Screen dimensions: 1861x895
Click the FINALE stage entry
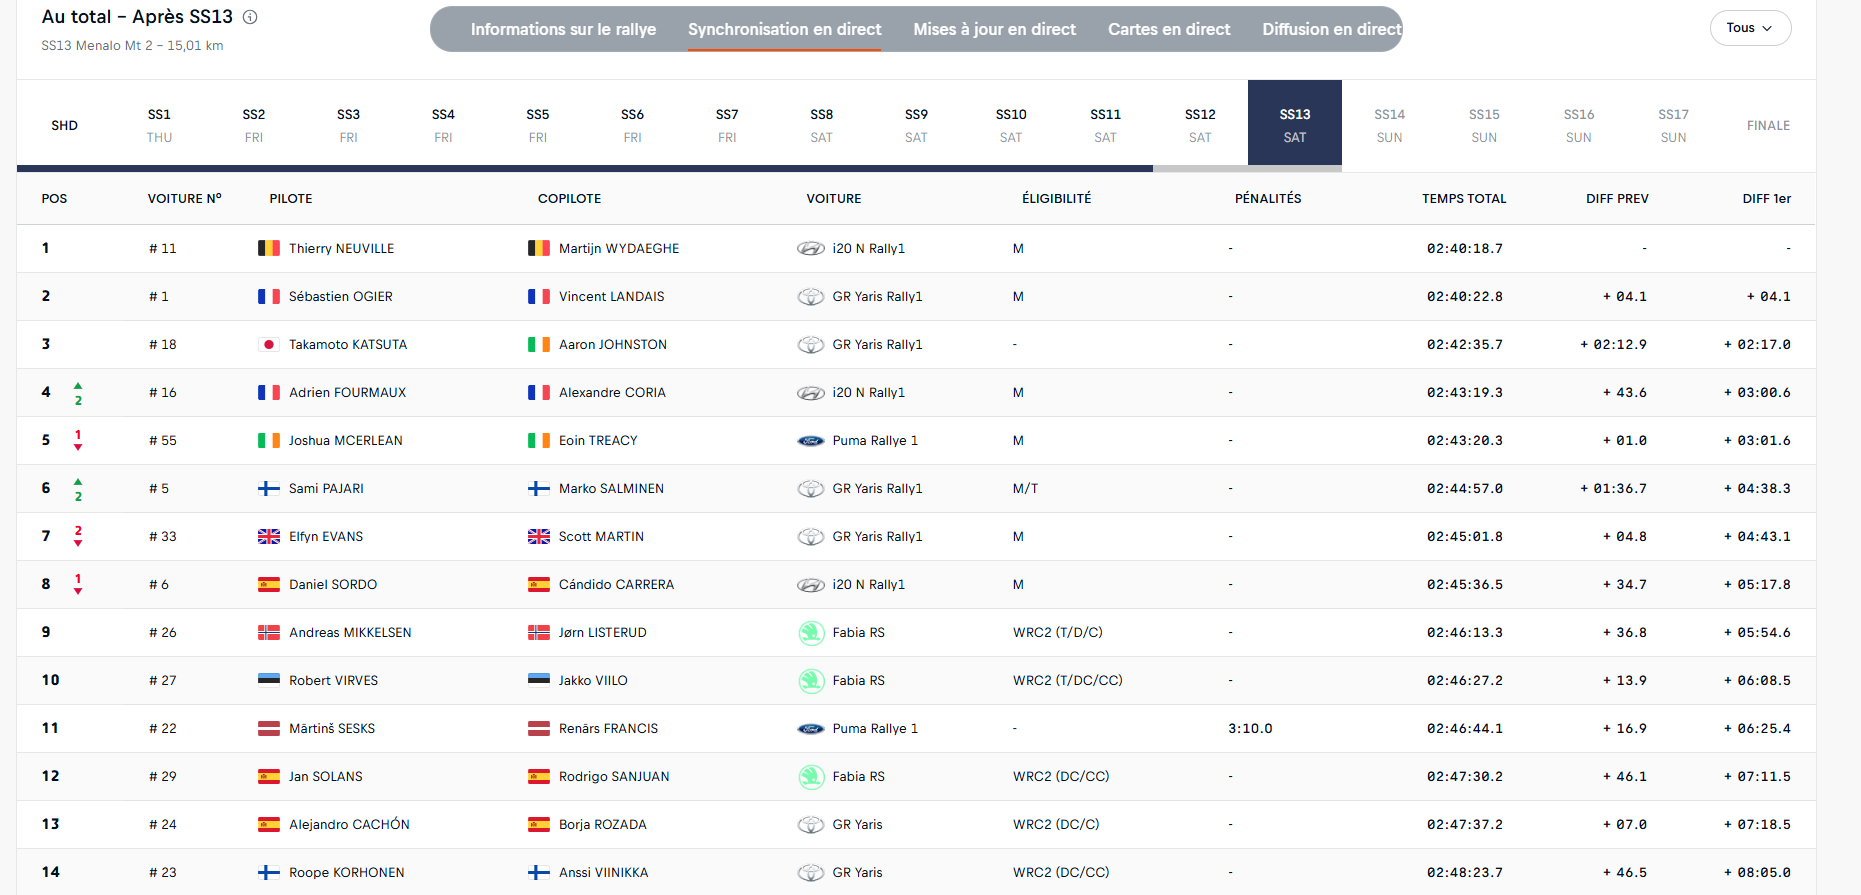(x=1768, y=125)
